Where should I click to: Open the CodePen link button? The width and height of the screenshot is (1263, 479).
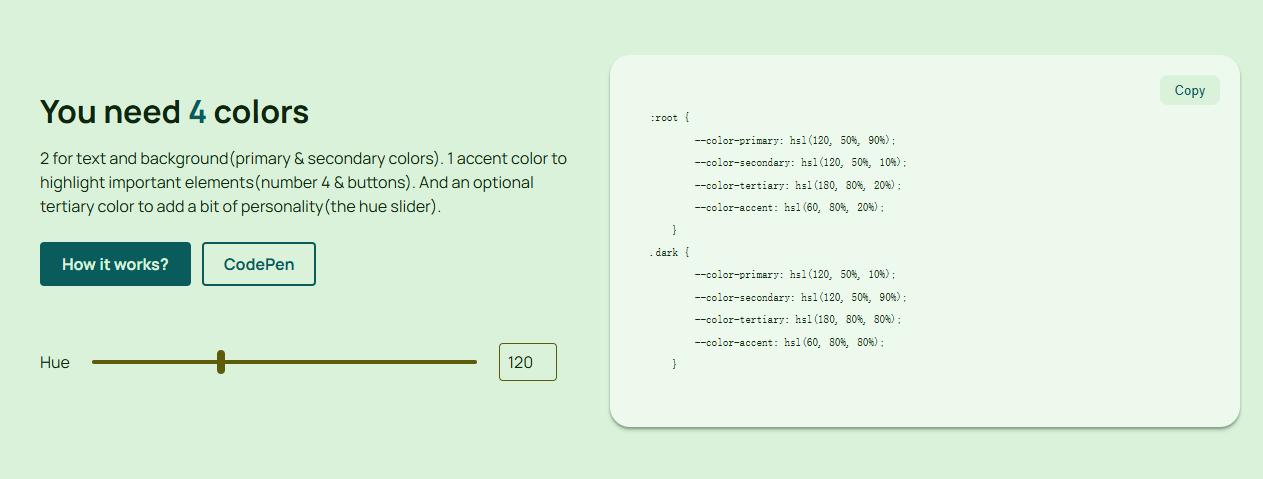(x=259, y=264)
